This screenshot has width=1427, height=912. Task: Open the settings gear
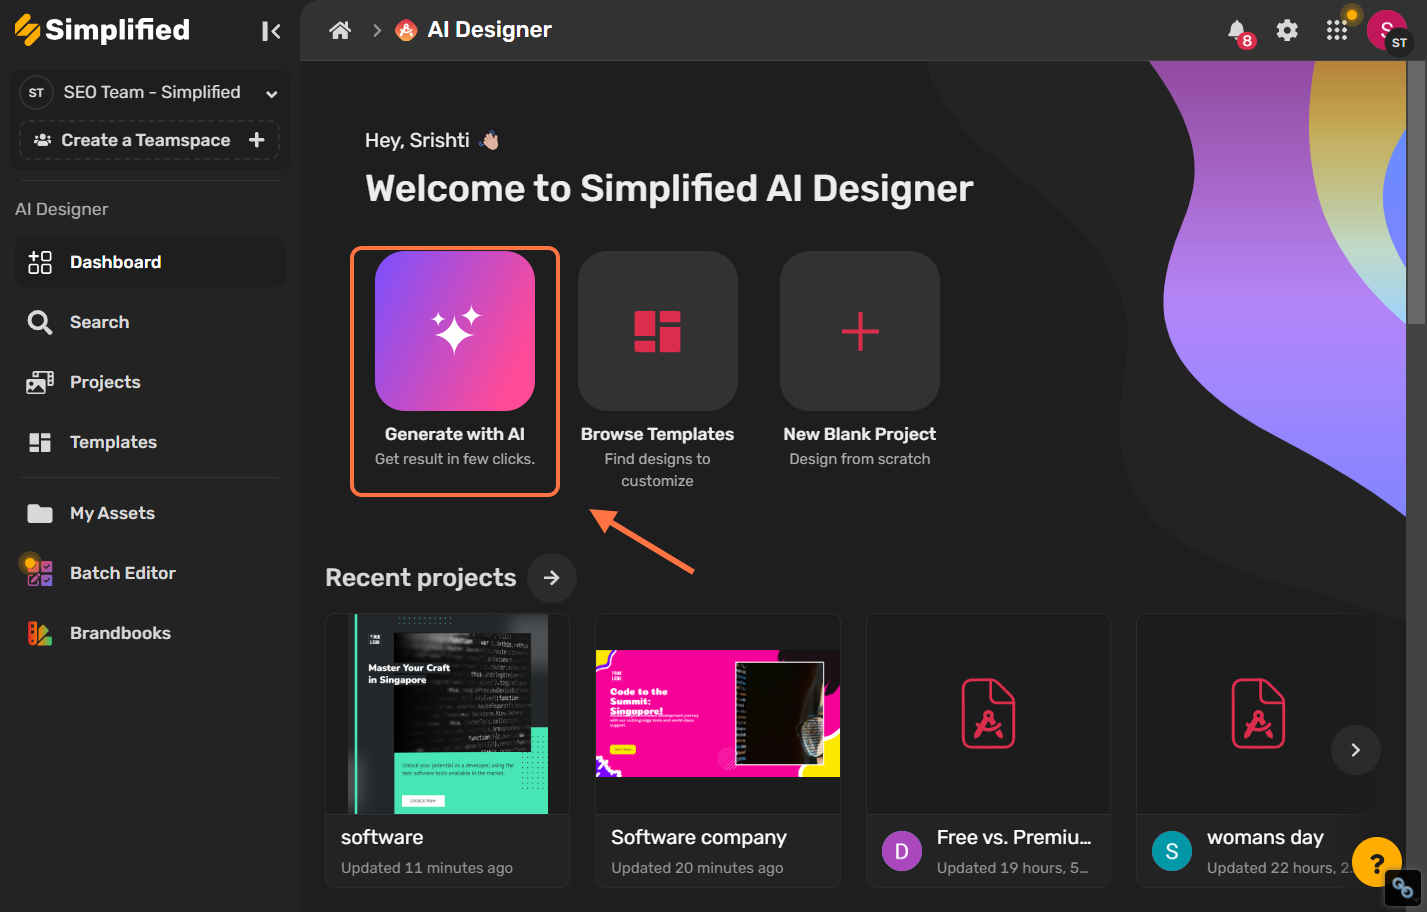pos(1287,30)
